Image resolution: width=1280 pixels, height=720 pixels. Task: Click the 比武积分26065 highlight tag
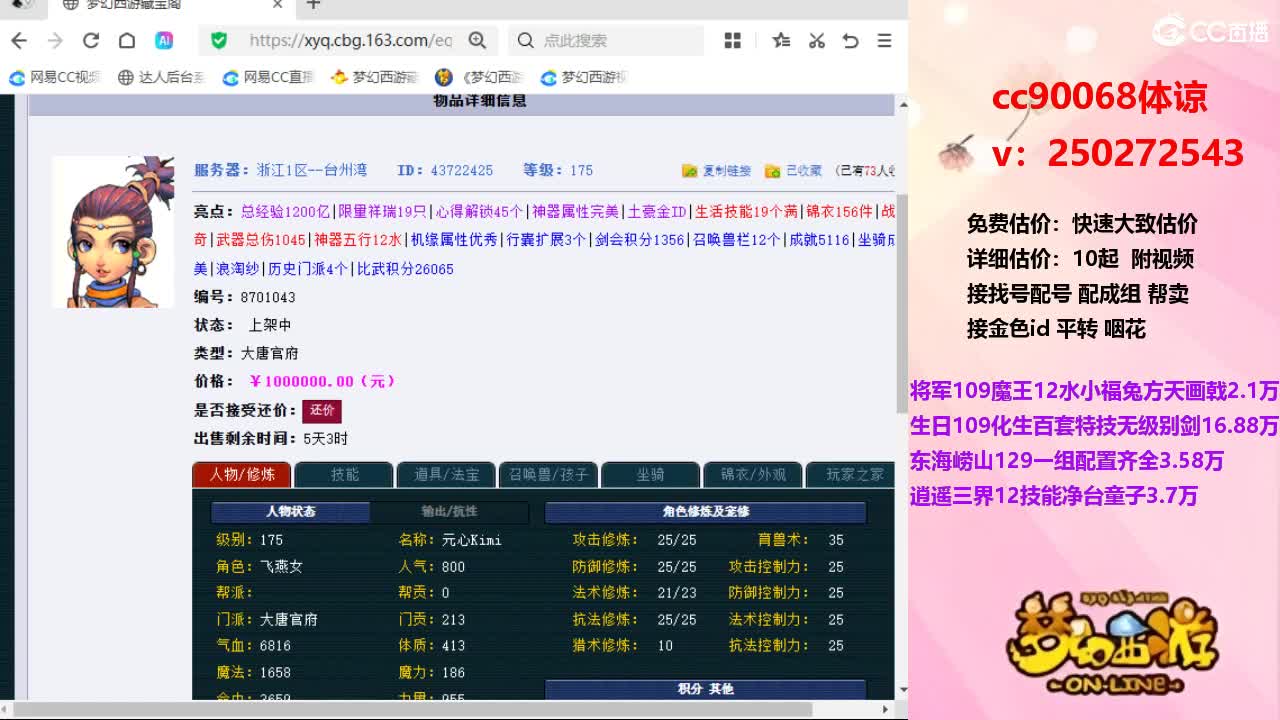coord(405,269)
